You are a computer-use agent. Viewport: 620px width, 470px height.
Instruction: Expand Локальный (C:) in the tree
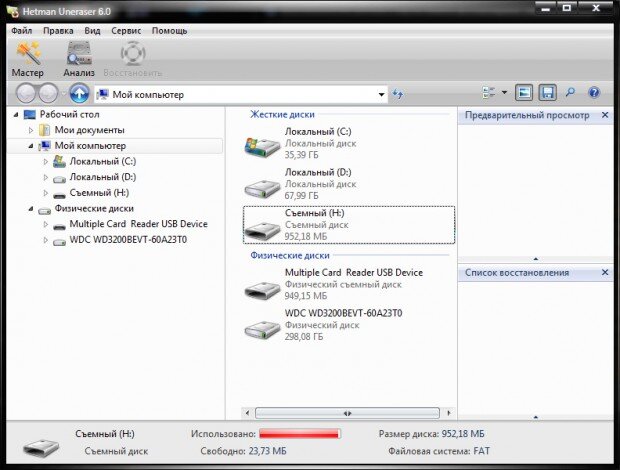click(45, 161)
